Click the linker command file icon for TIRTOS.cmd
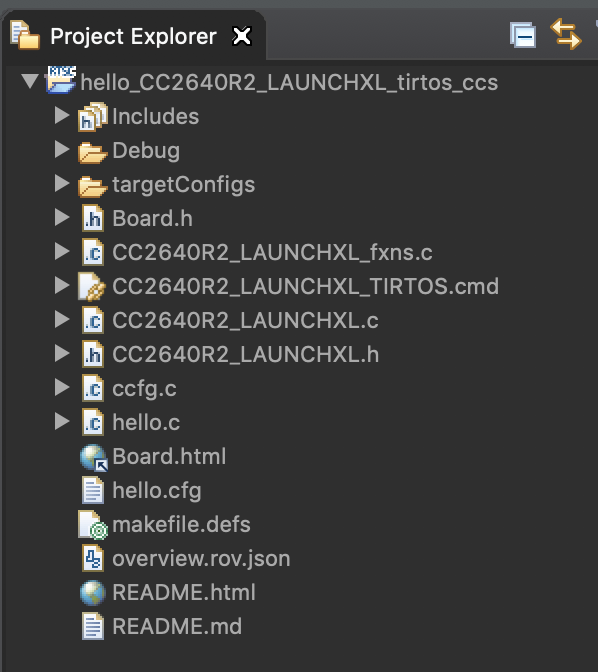The image size is (598, 672). coord(92,287)
